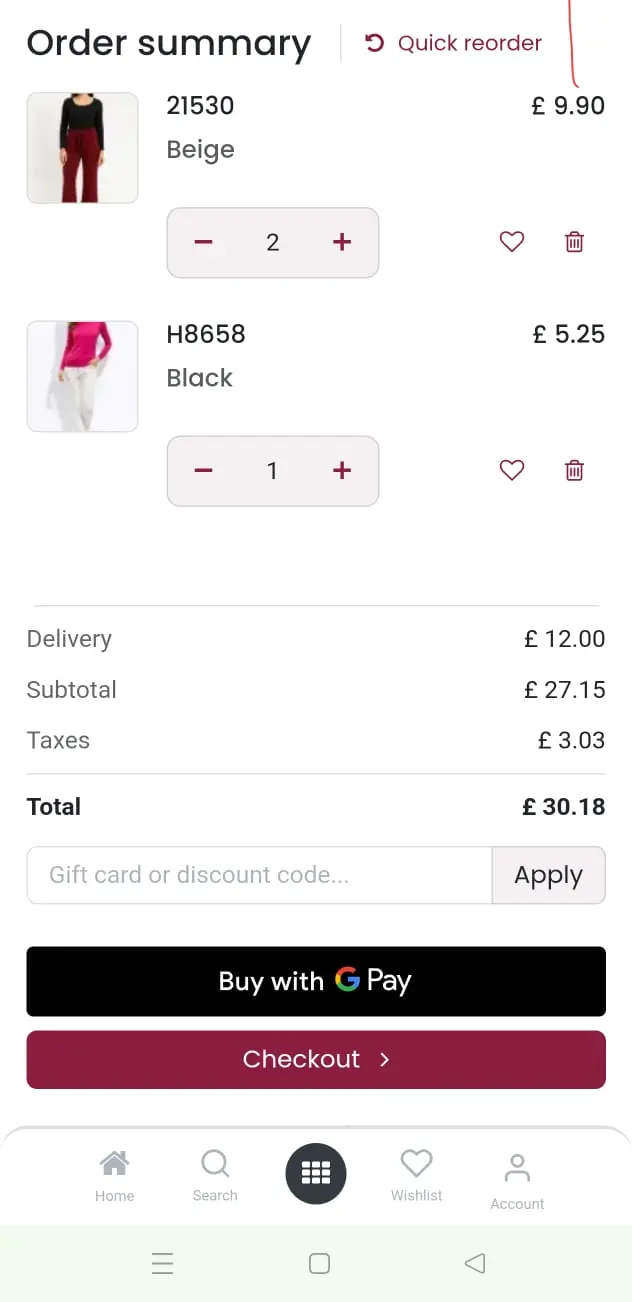Viewport: 632px width, 1302px height.
Task: Increase quantity of item 21530
Action: point(342,242)
